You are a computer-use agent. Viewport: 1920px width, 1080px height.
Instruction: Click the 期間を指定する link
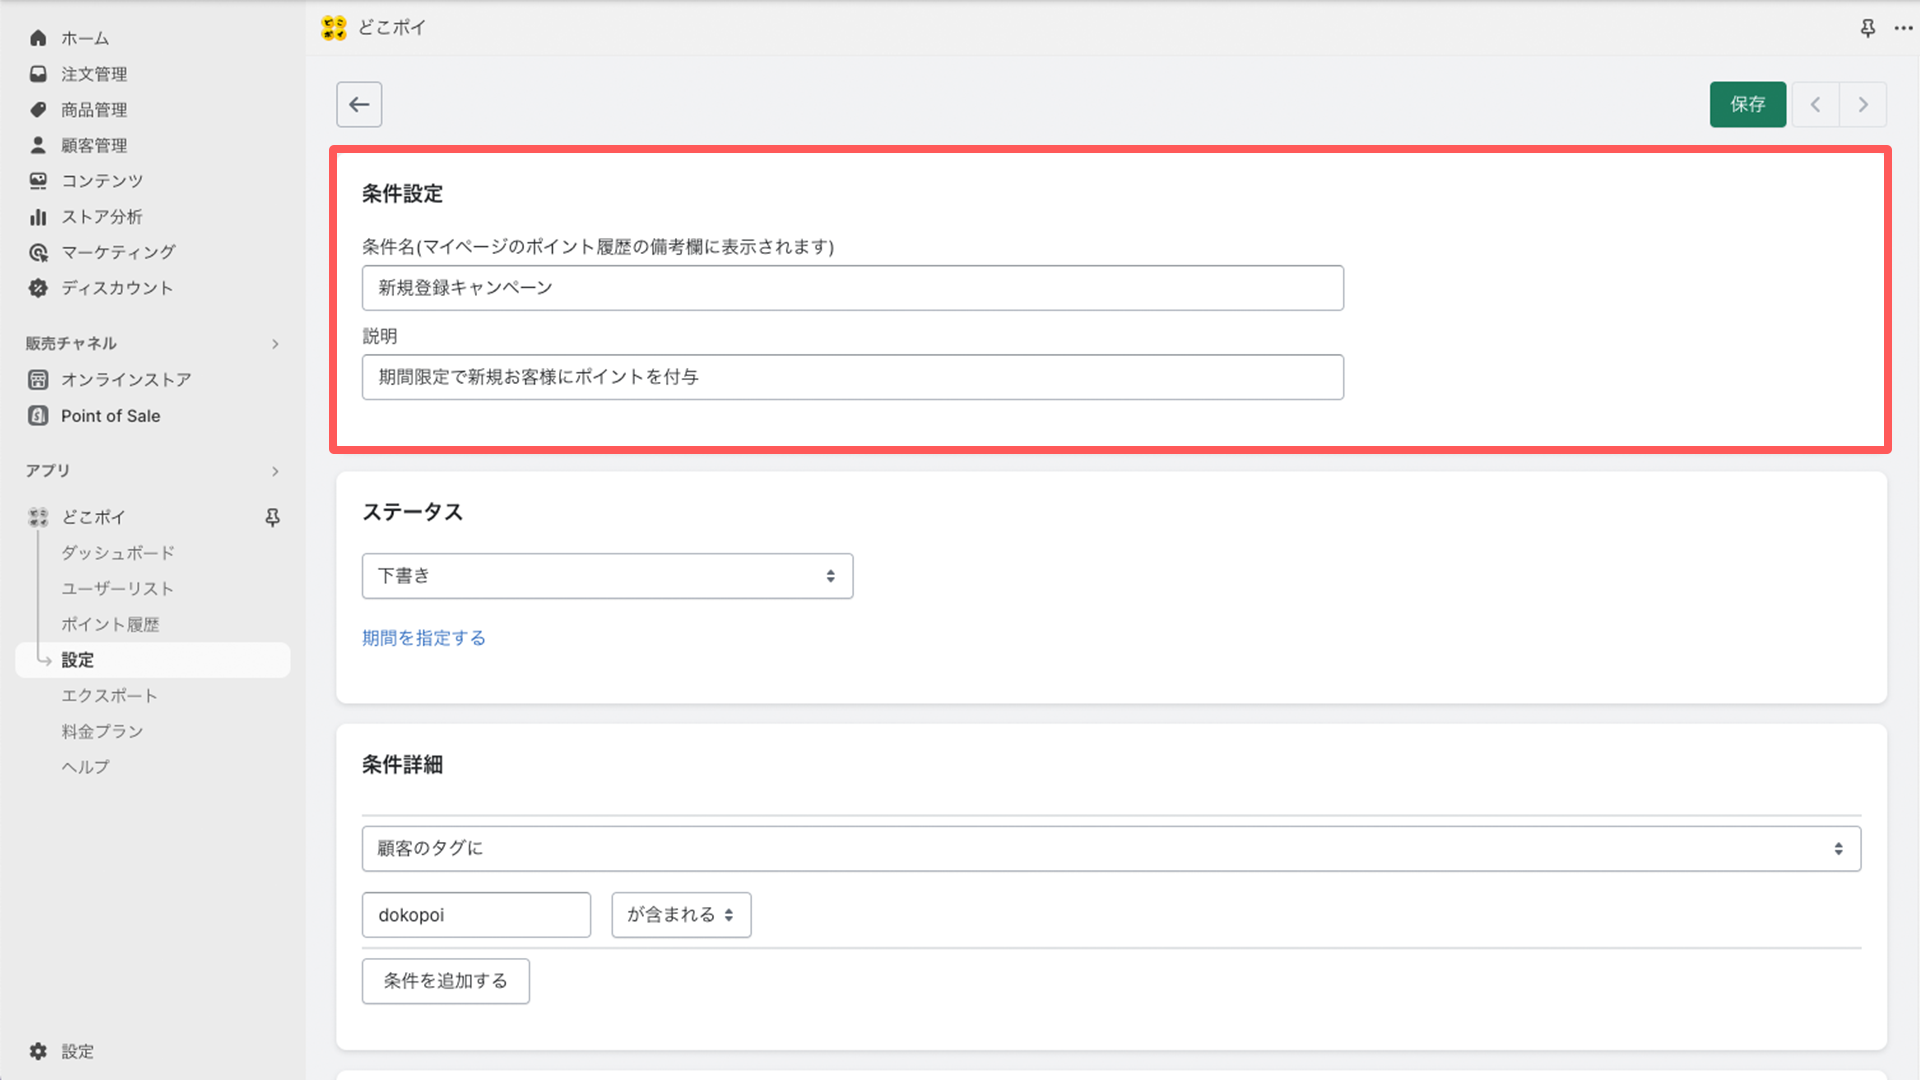click(x=423, y=638)
